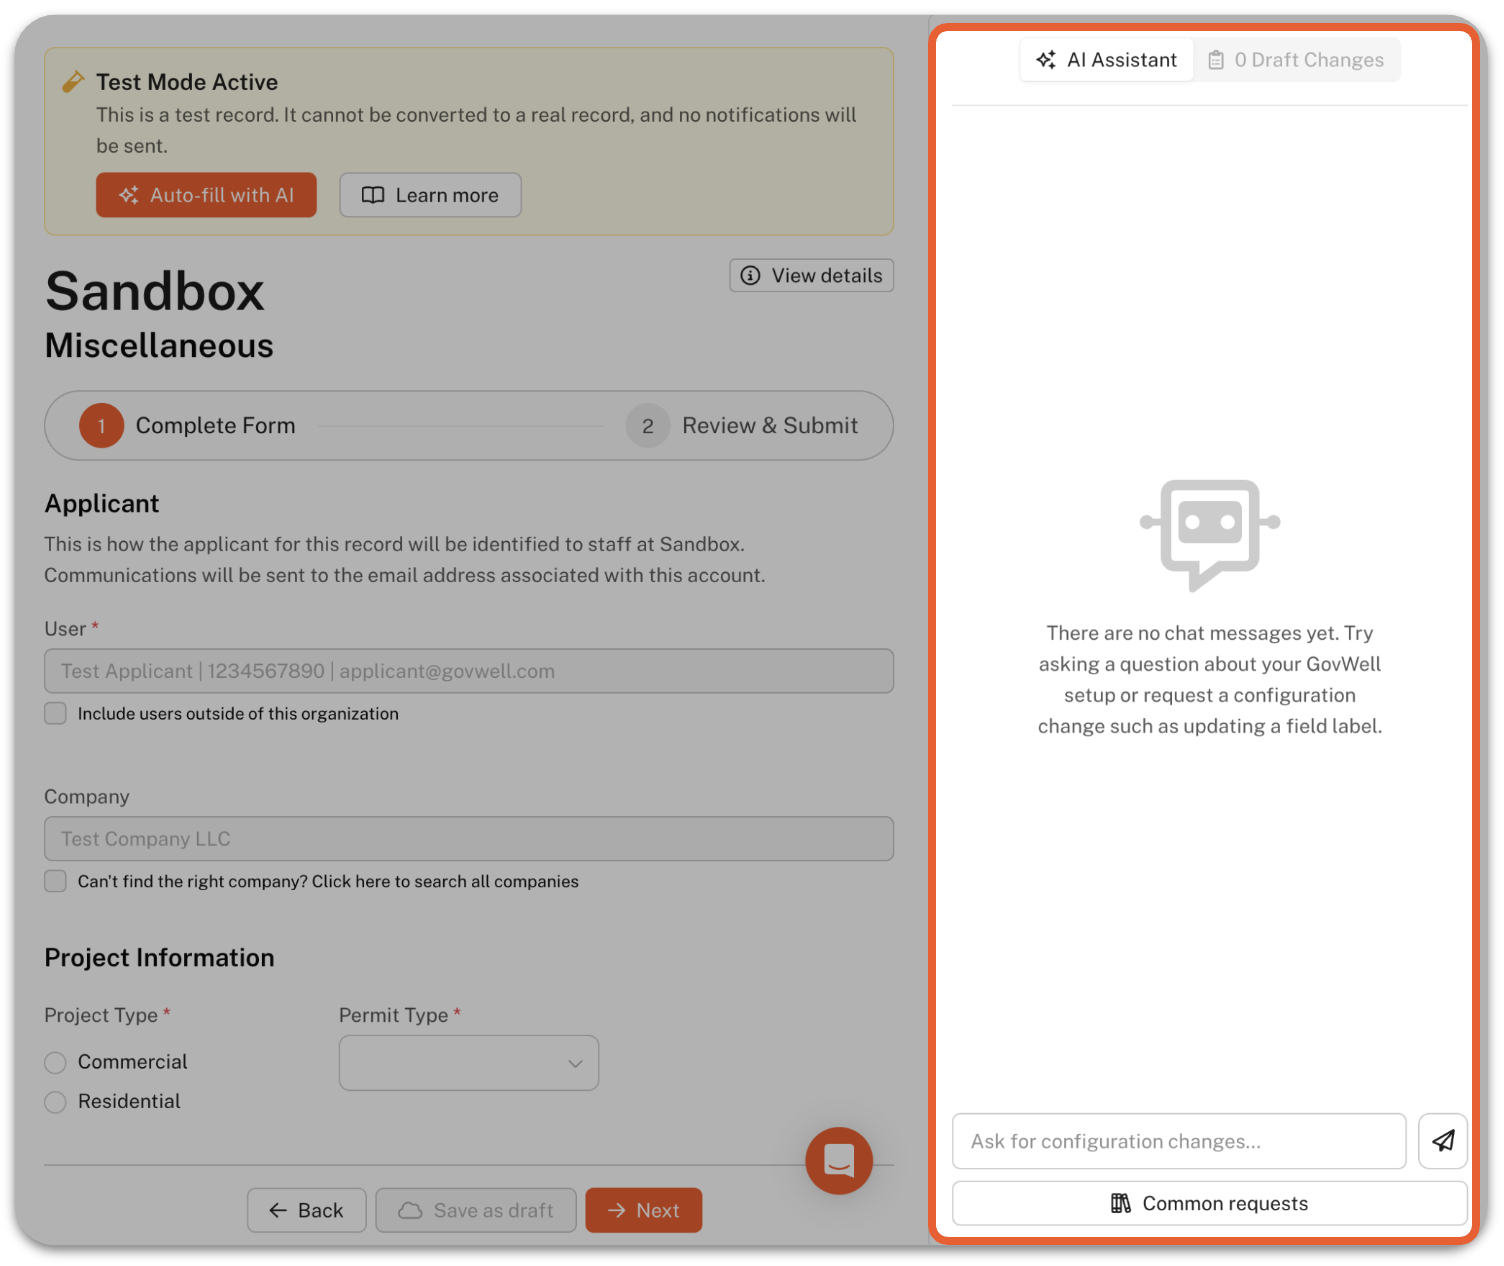
Task: Open the Company selection field
Action: (468, 839)
